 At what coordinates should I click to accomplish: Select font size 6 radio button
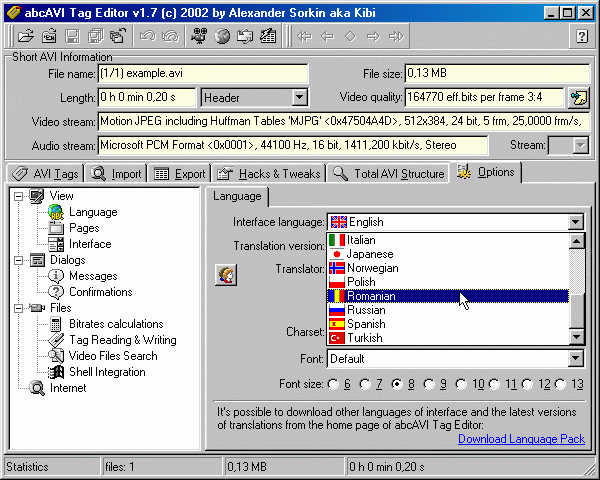click(333, 384)
